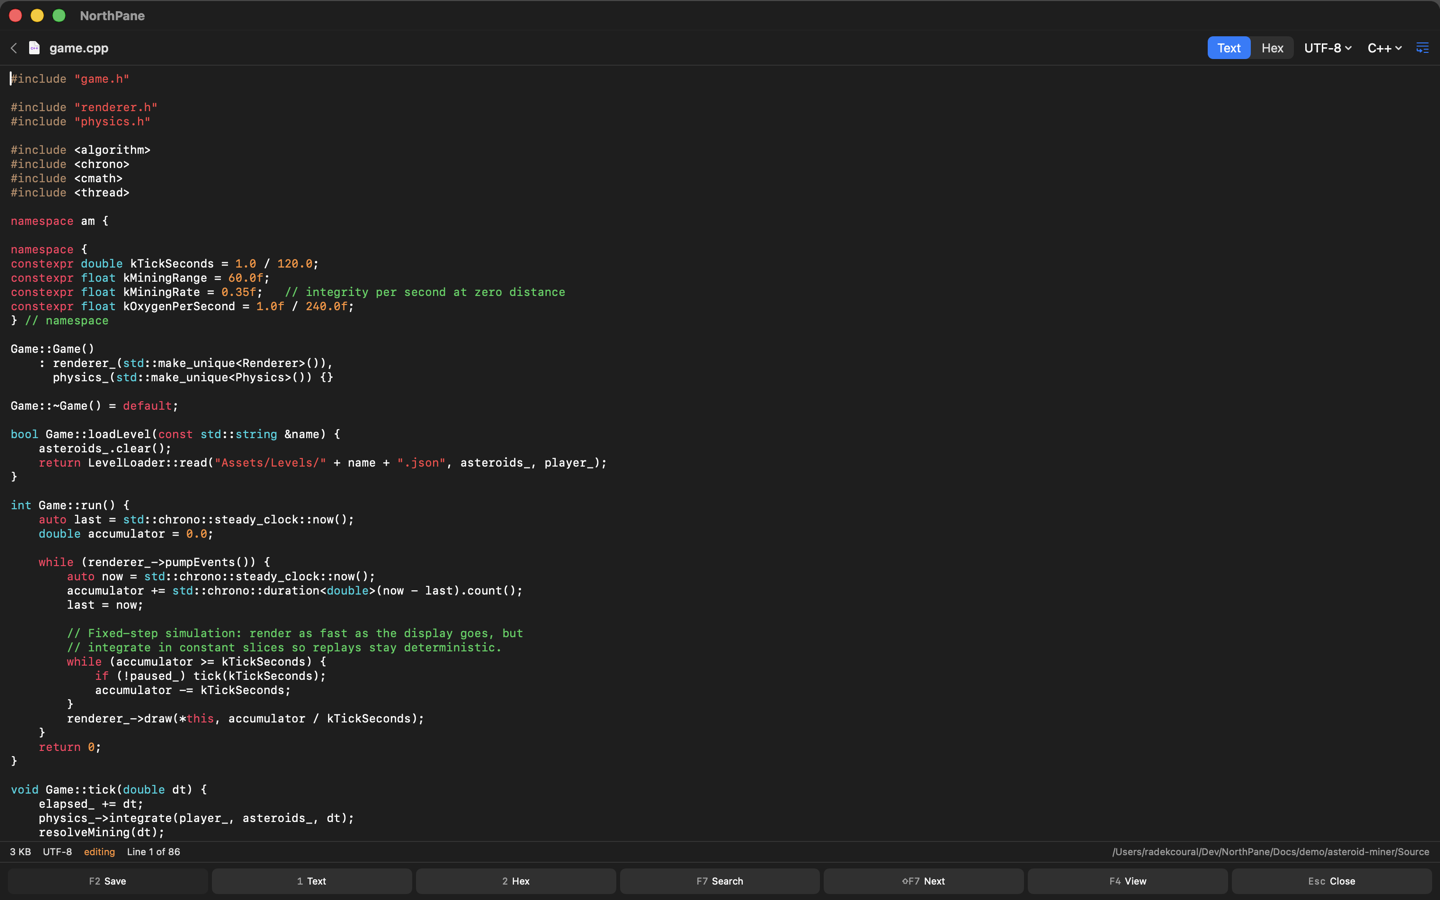This screenshot has height=900, width=1440.
Task: Click the LevelLoader::read return line
Action: (323, 463)
